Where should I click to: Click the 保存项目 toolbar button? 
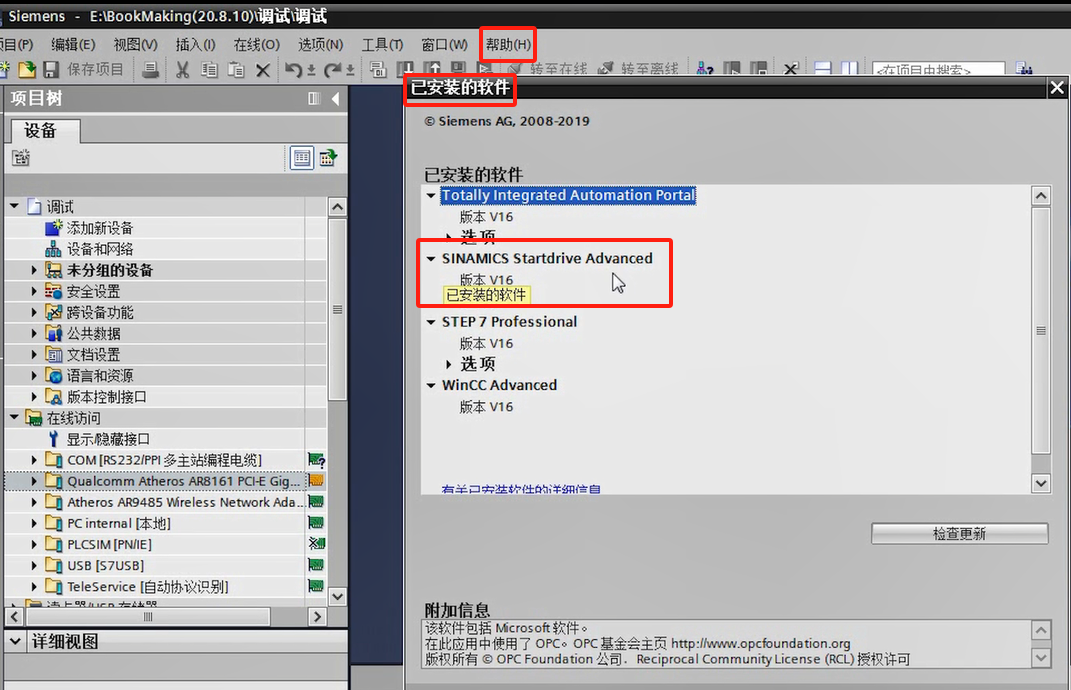(x=95, y=69)
